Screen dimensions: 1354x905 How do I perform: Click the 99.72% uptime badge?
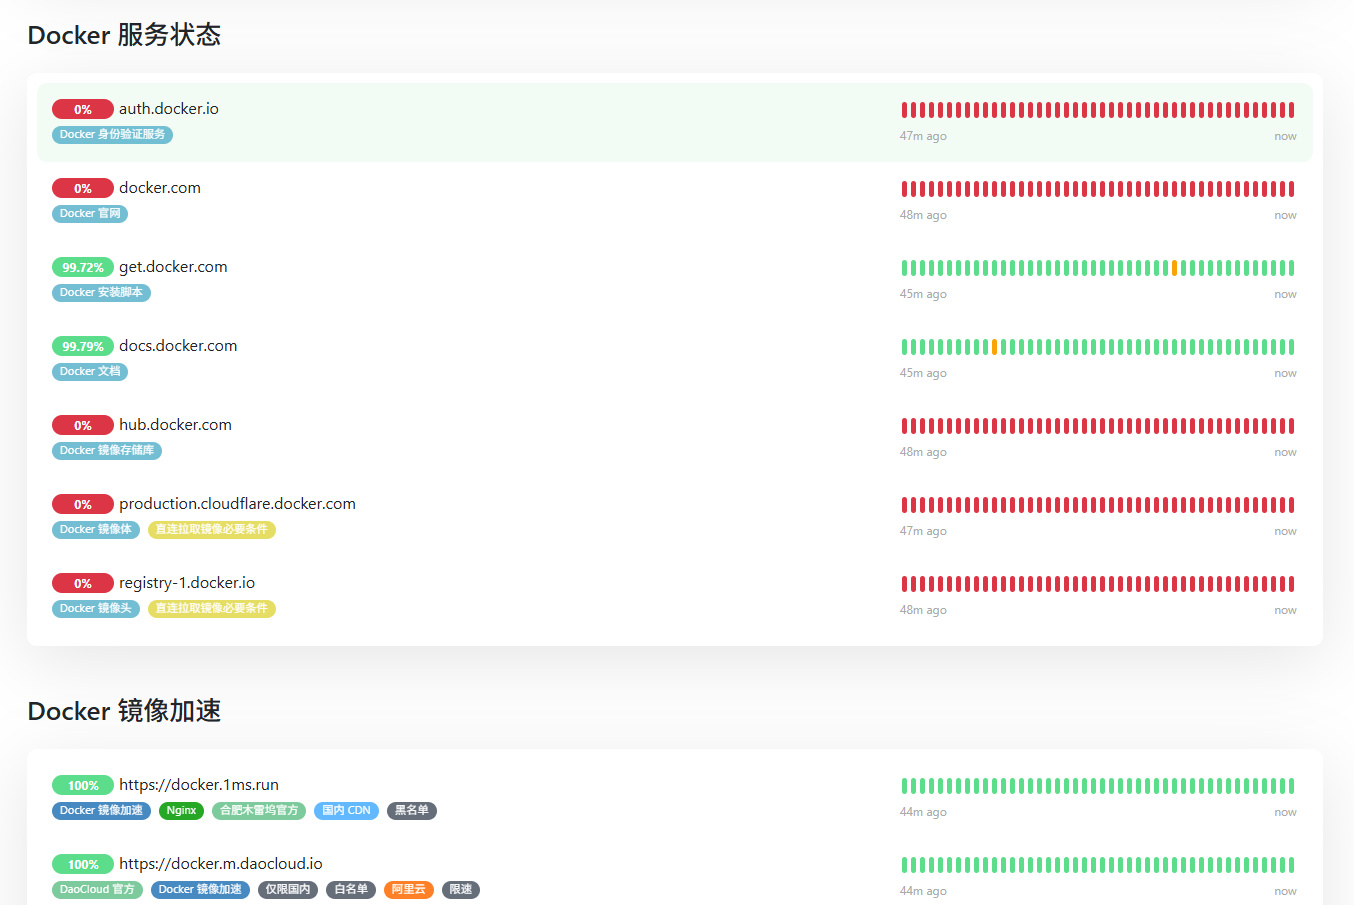83,268
